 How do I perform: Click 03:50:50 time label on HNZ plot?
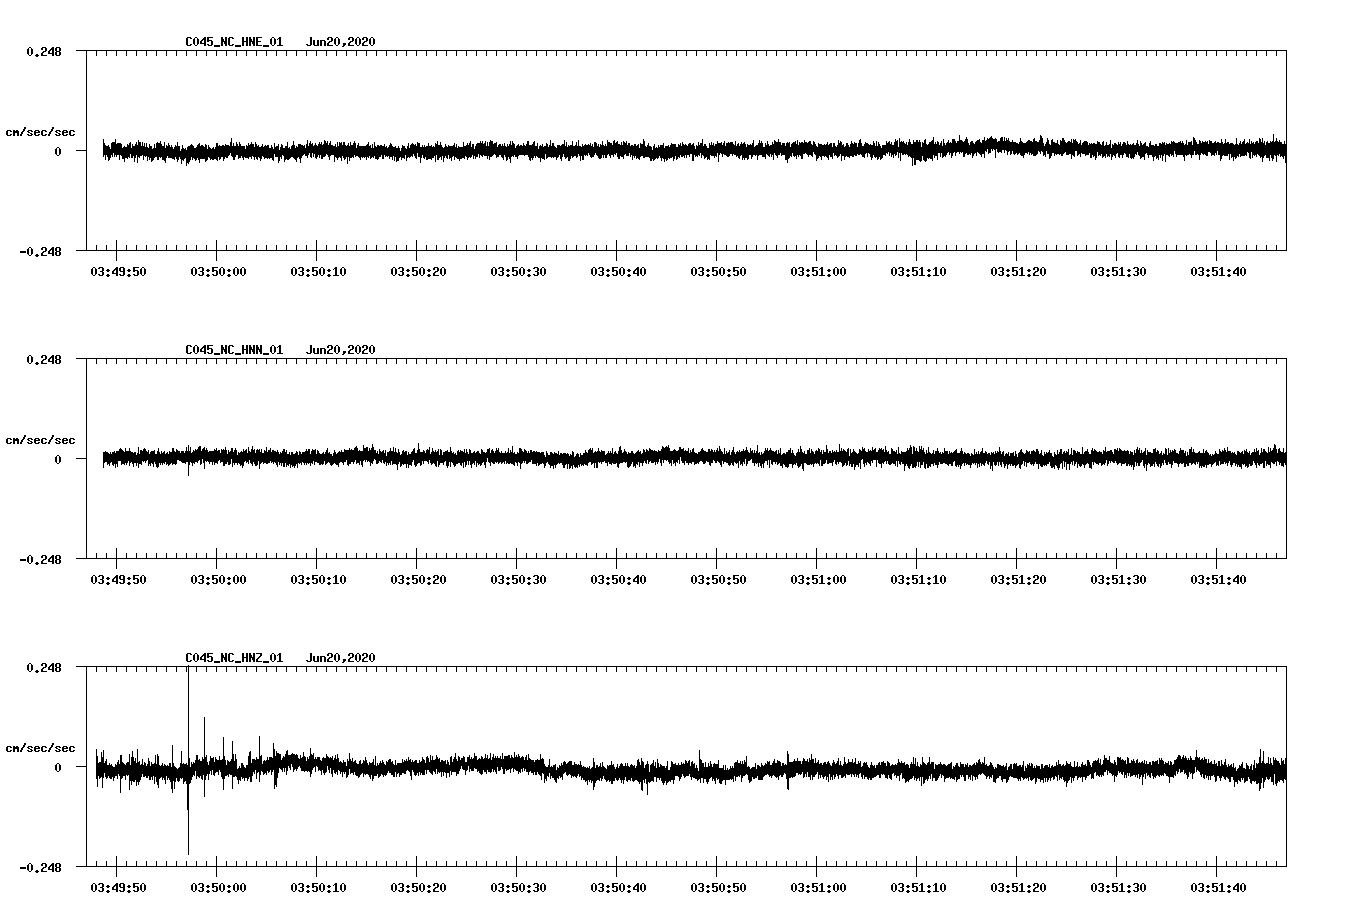[x=718, y=888]
